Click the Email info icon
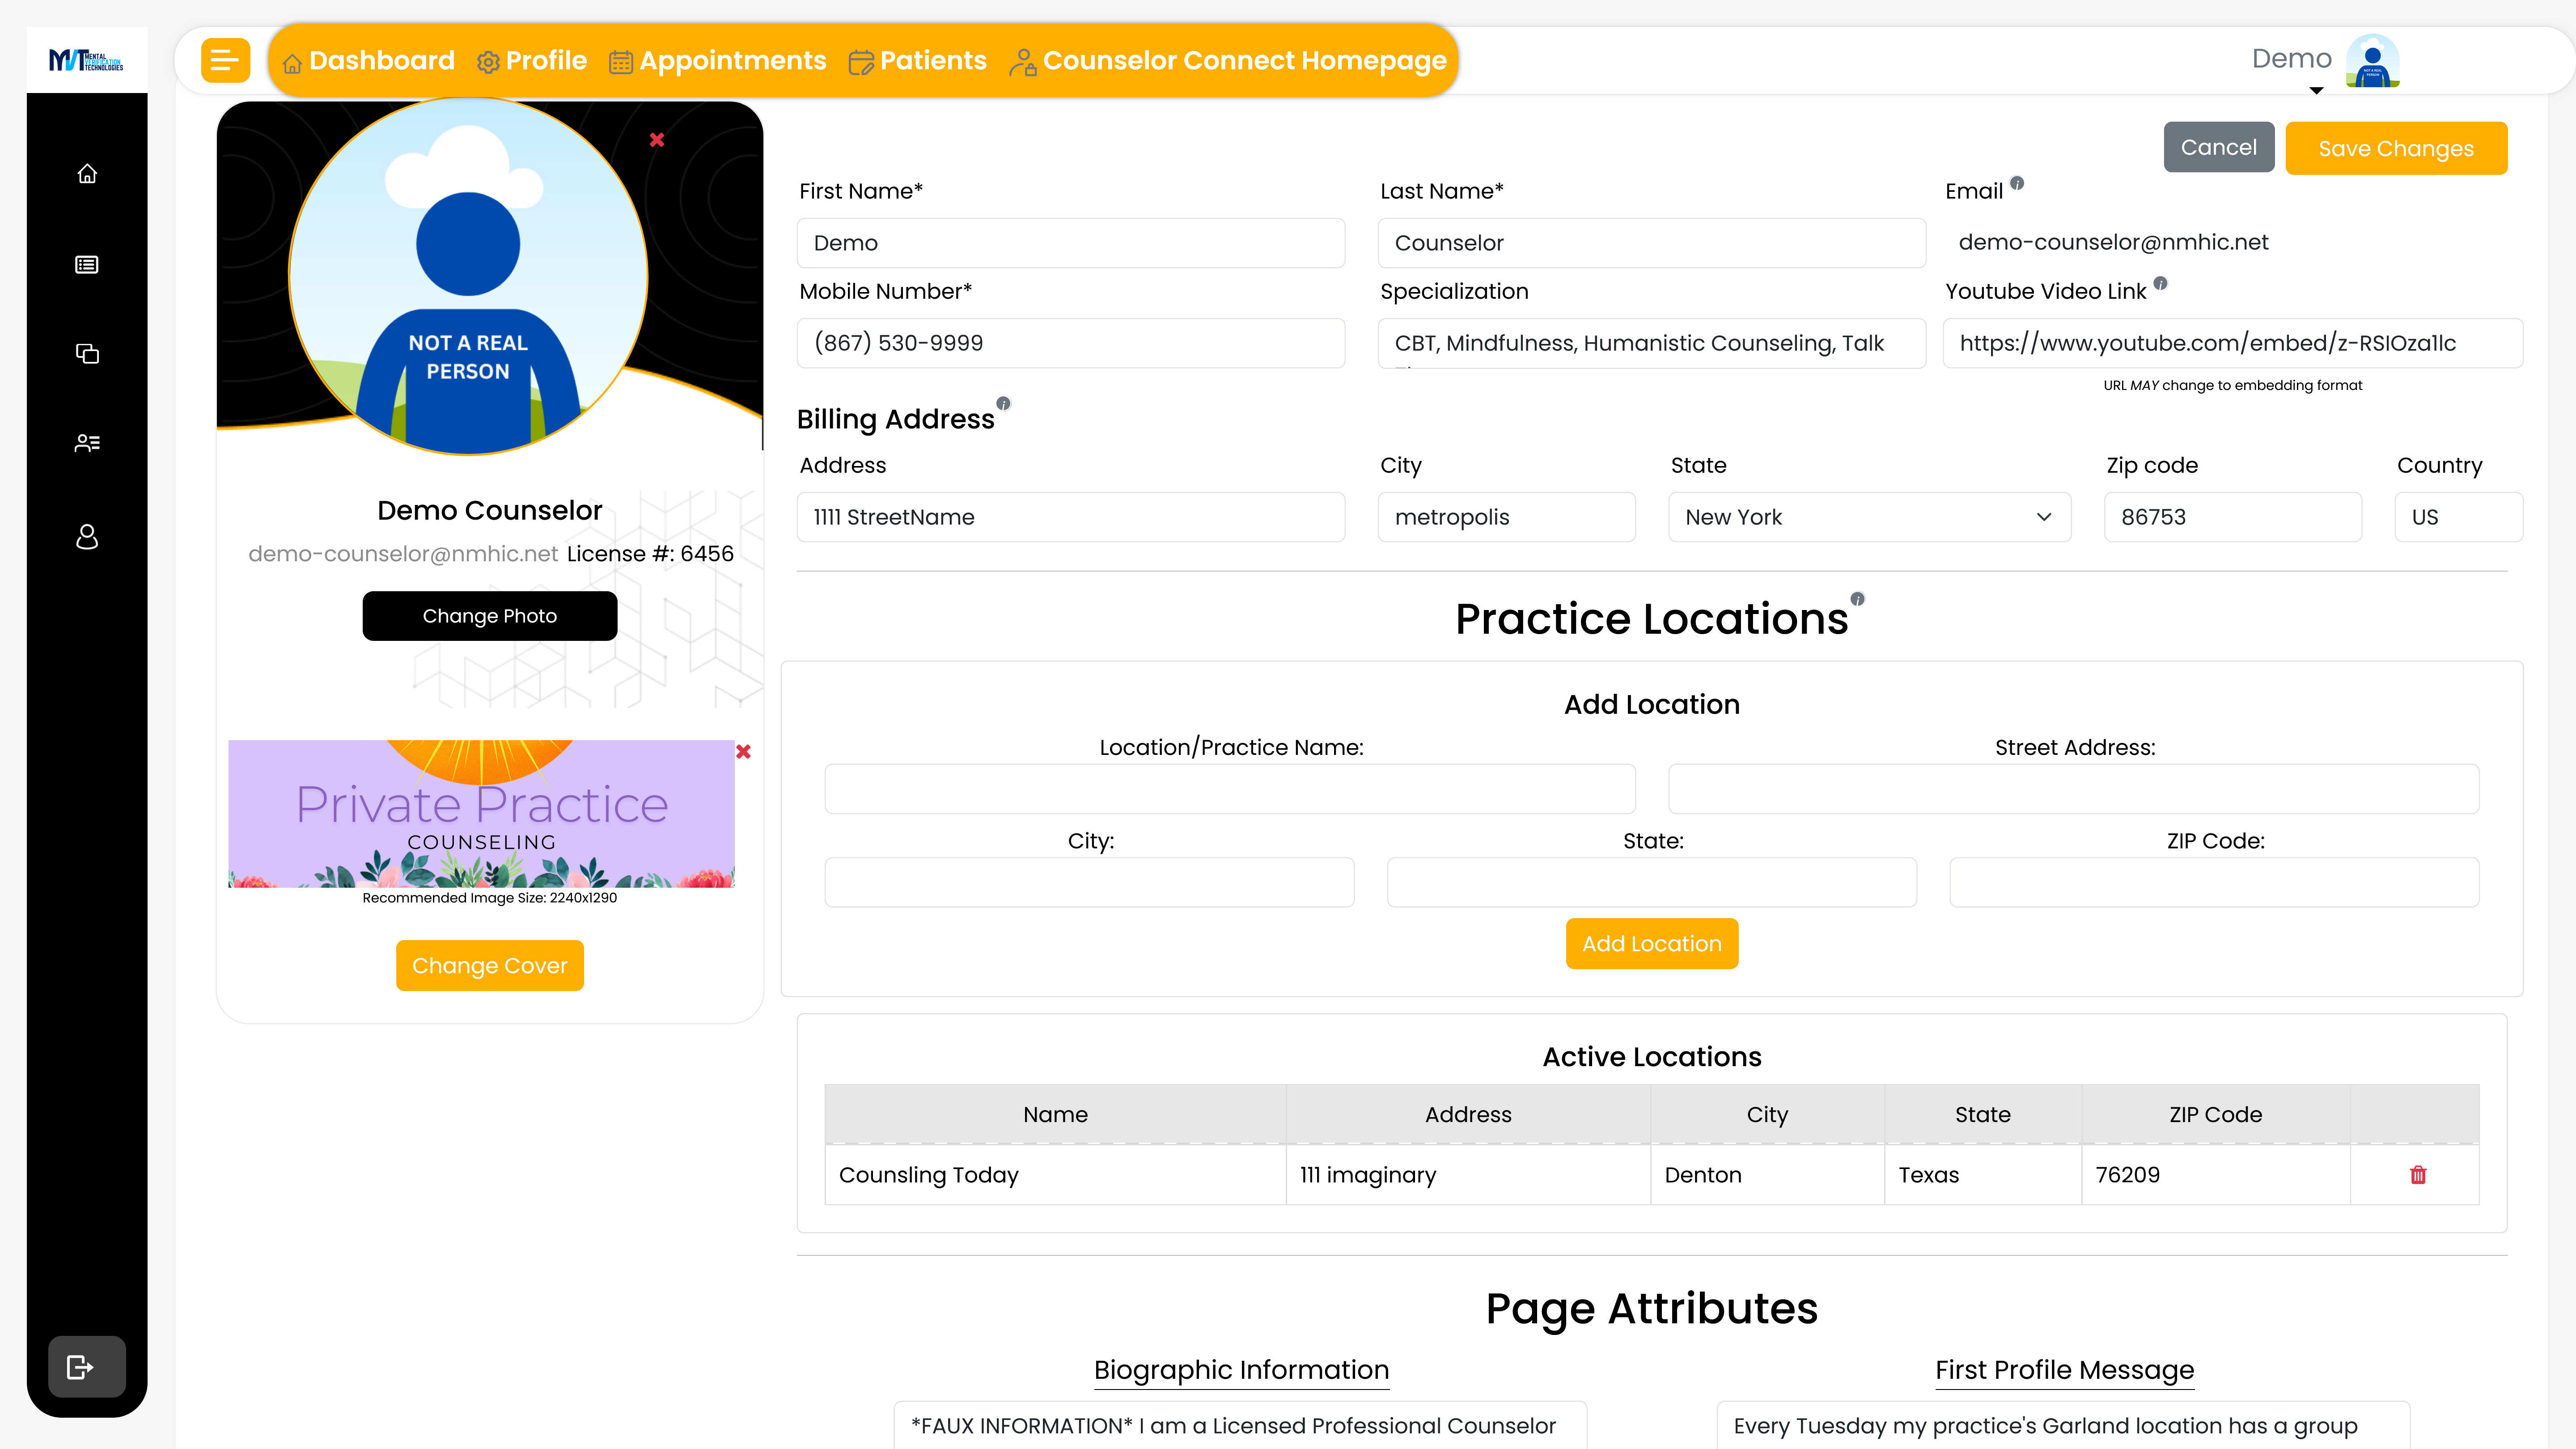The width and height of the screenshot is (2576, 1449). tap(2017, 183)
